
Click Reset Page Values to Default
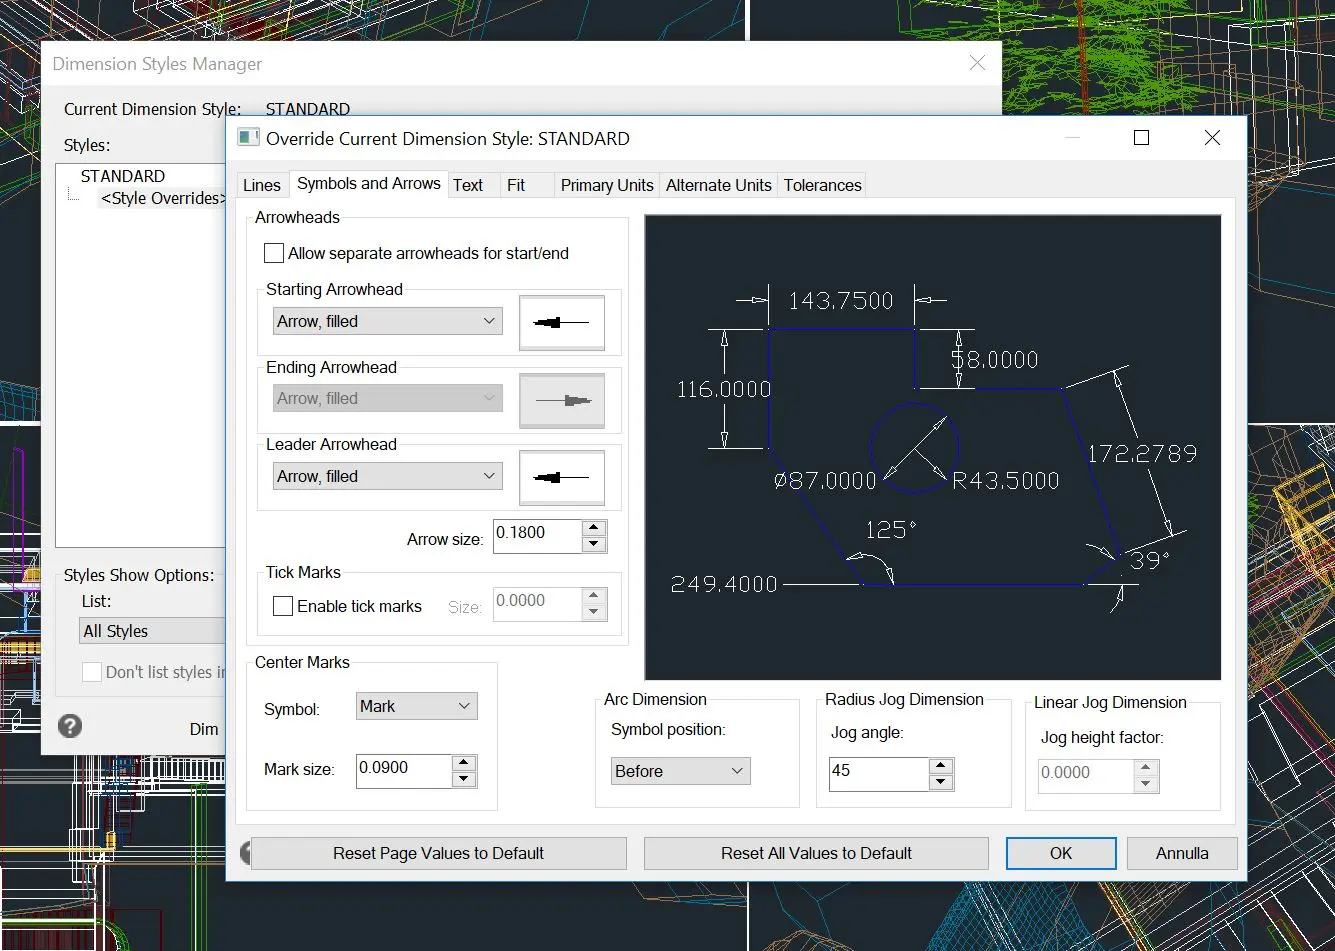click(438, 853)
